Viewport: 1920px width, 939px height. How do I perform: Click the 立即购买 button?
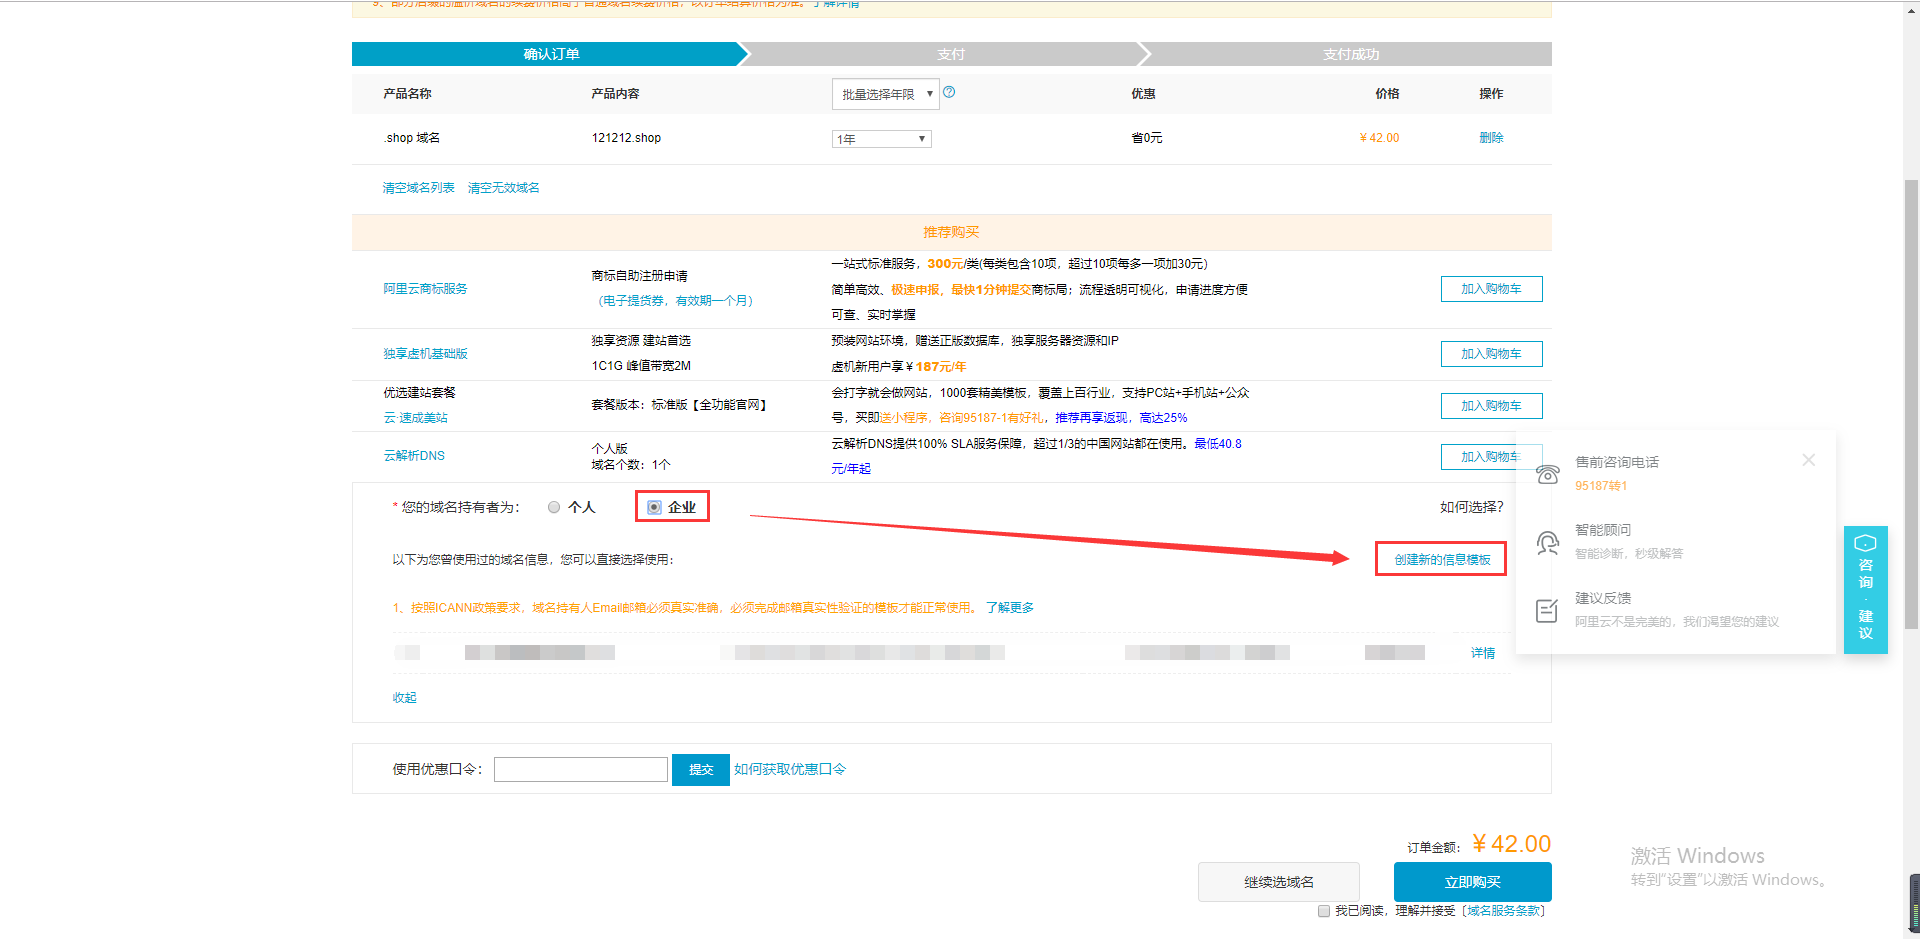[1472, 882]
